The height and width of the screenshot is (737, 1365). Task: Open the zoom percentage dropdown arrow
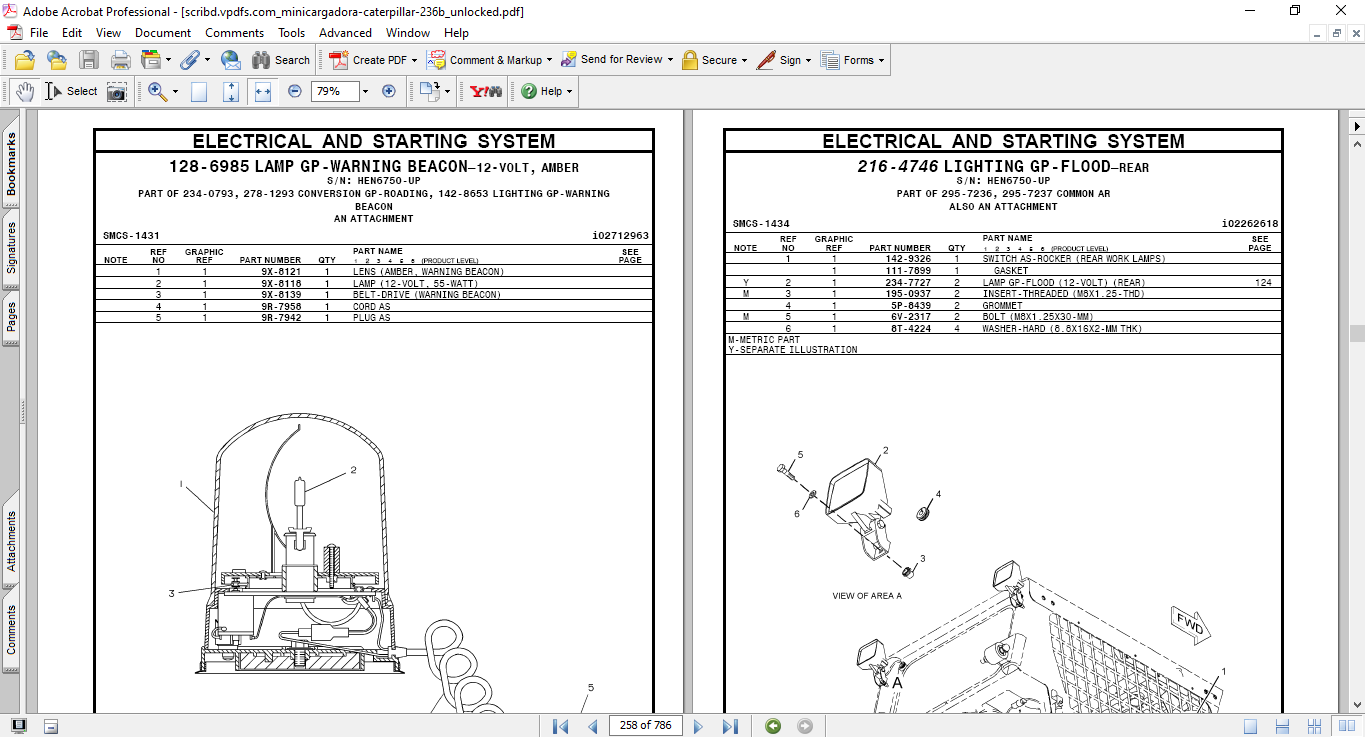(x=365, y=91)
